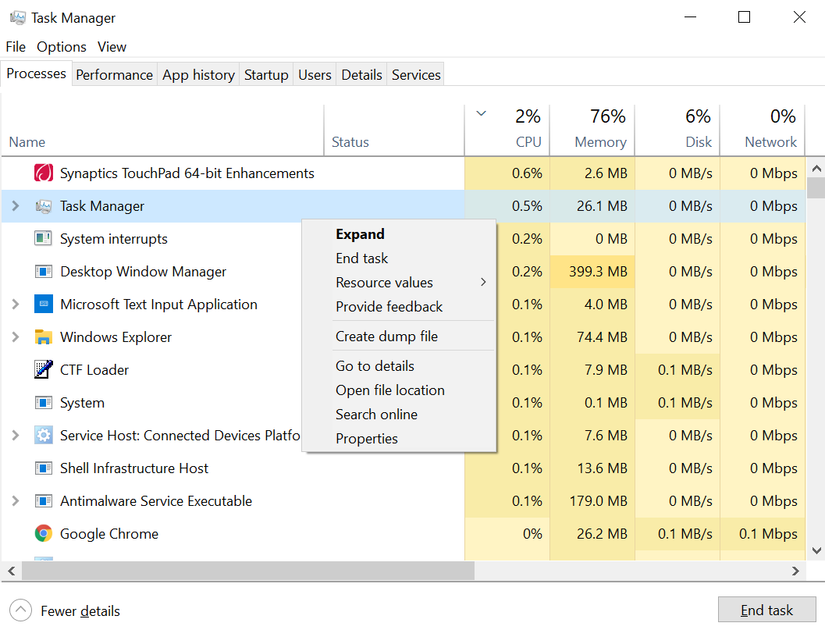Open the Options menu

(61, 46)
